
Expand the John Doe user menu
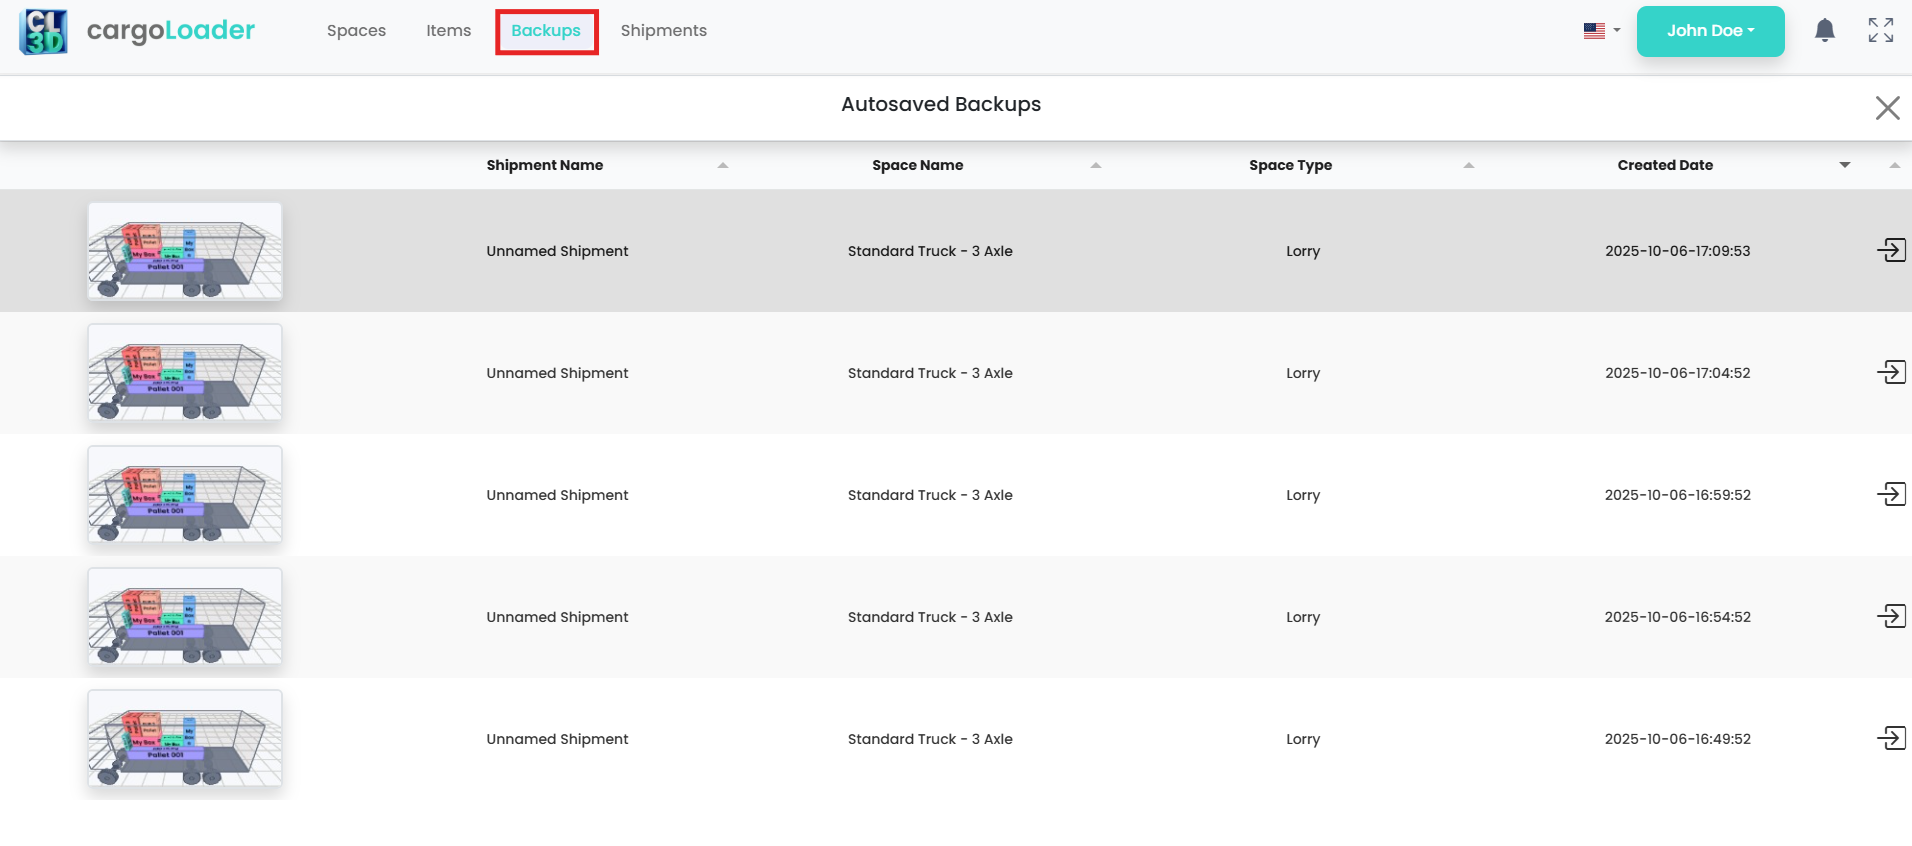click(x=1710, y=31)
